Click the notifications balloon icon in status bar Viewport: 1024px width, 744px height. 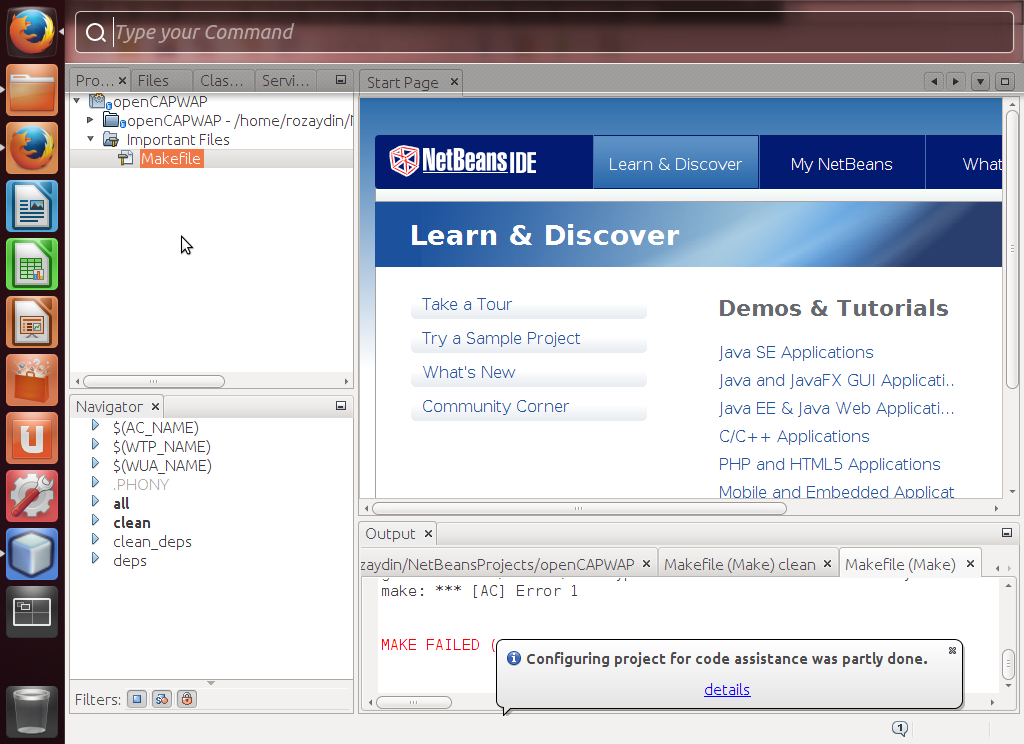[x=899, y=728]
